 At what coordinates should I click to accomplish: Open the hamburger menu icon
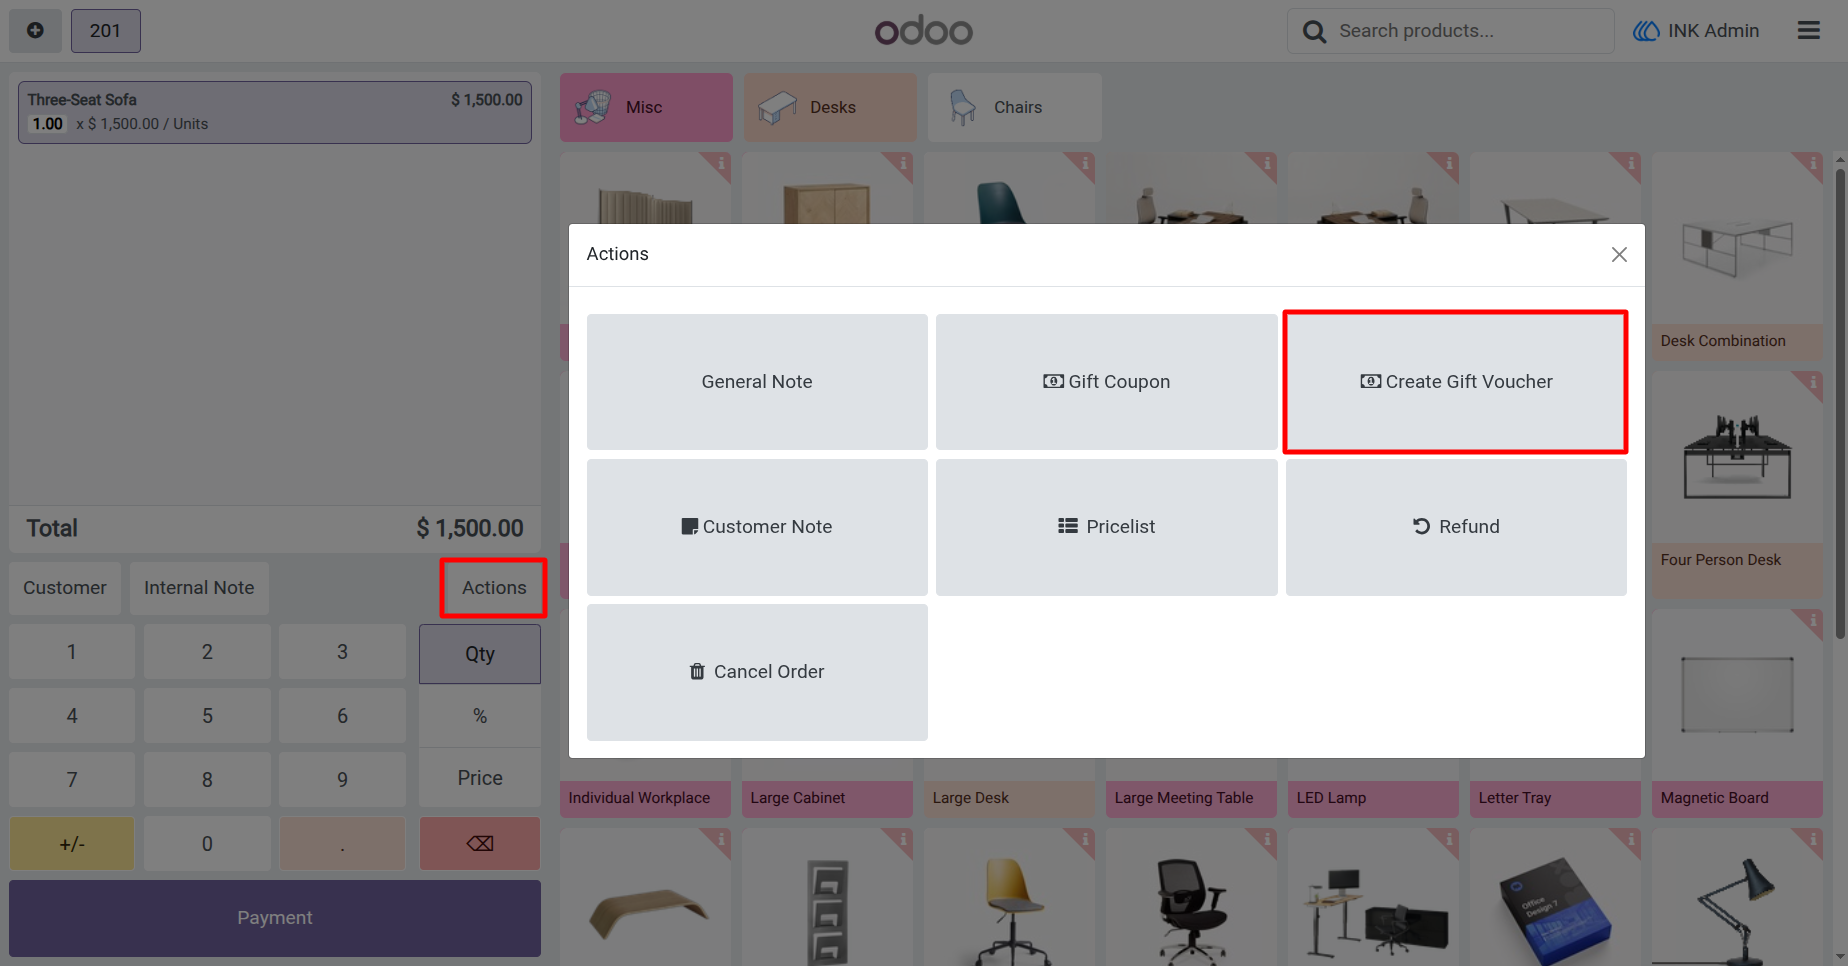tap(1808, 31)
